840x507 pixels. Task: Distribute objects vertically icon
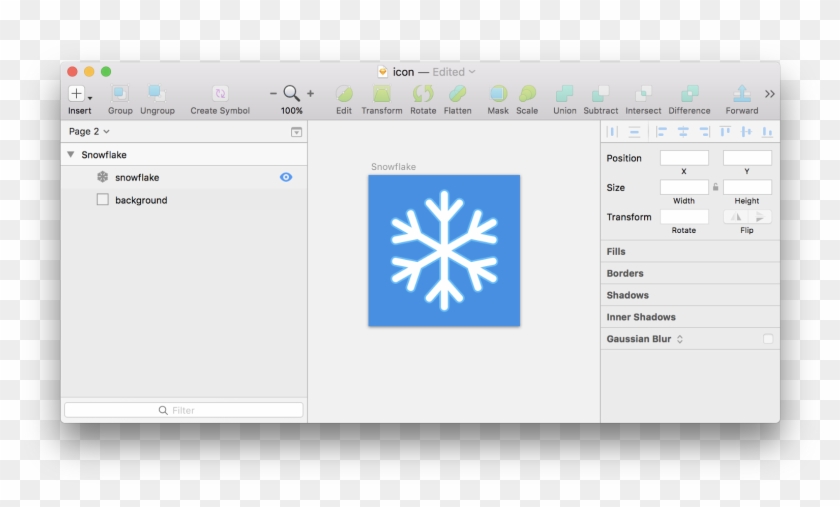pos(634,131)
